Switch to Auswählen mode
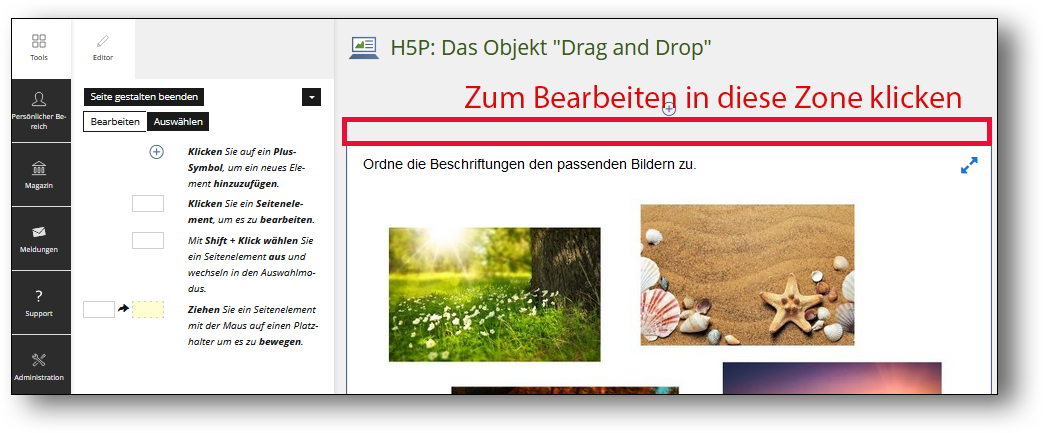Screen dimensions: 1043x433 click(178, 122)
